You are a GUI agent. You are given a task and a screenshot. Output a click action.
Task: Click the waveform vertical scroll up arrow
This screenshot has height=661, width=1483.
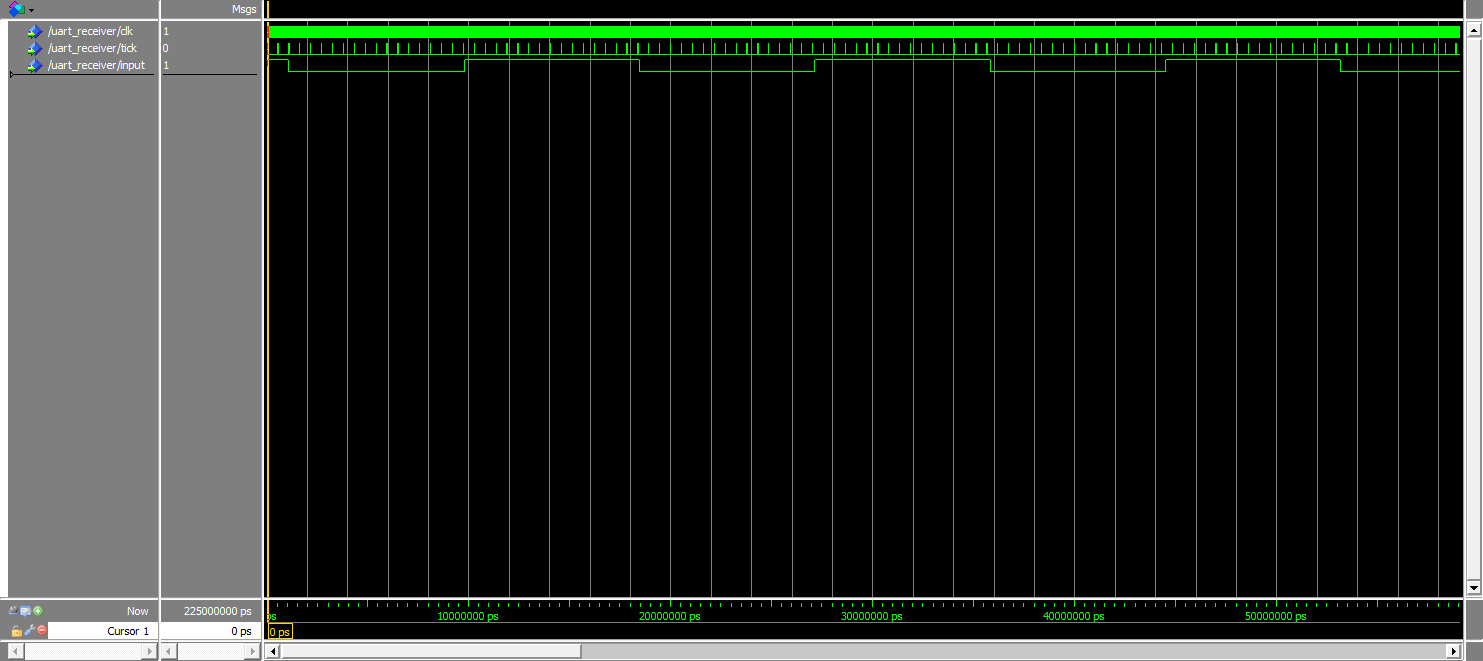click(1473, 31)
